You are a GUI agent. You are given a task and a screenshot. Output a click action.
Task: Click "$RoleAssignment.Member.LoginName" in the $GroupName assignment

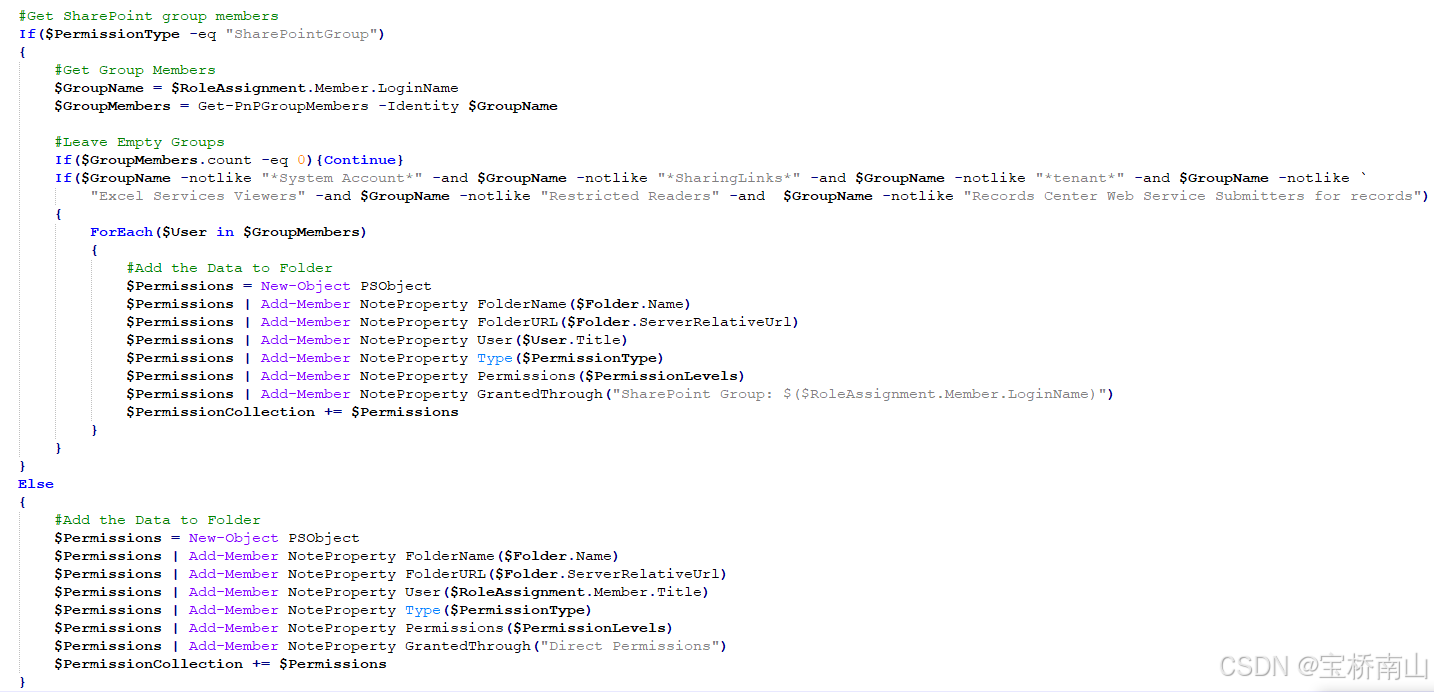pos(314,88)
